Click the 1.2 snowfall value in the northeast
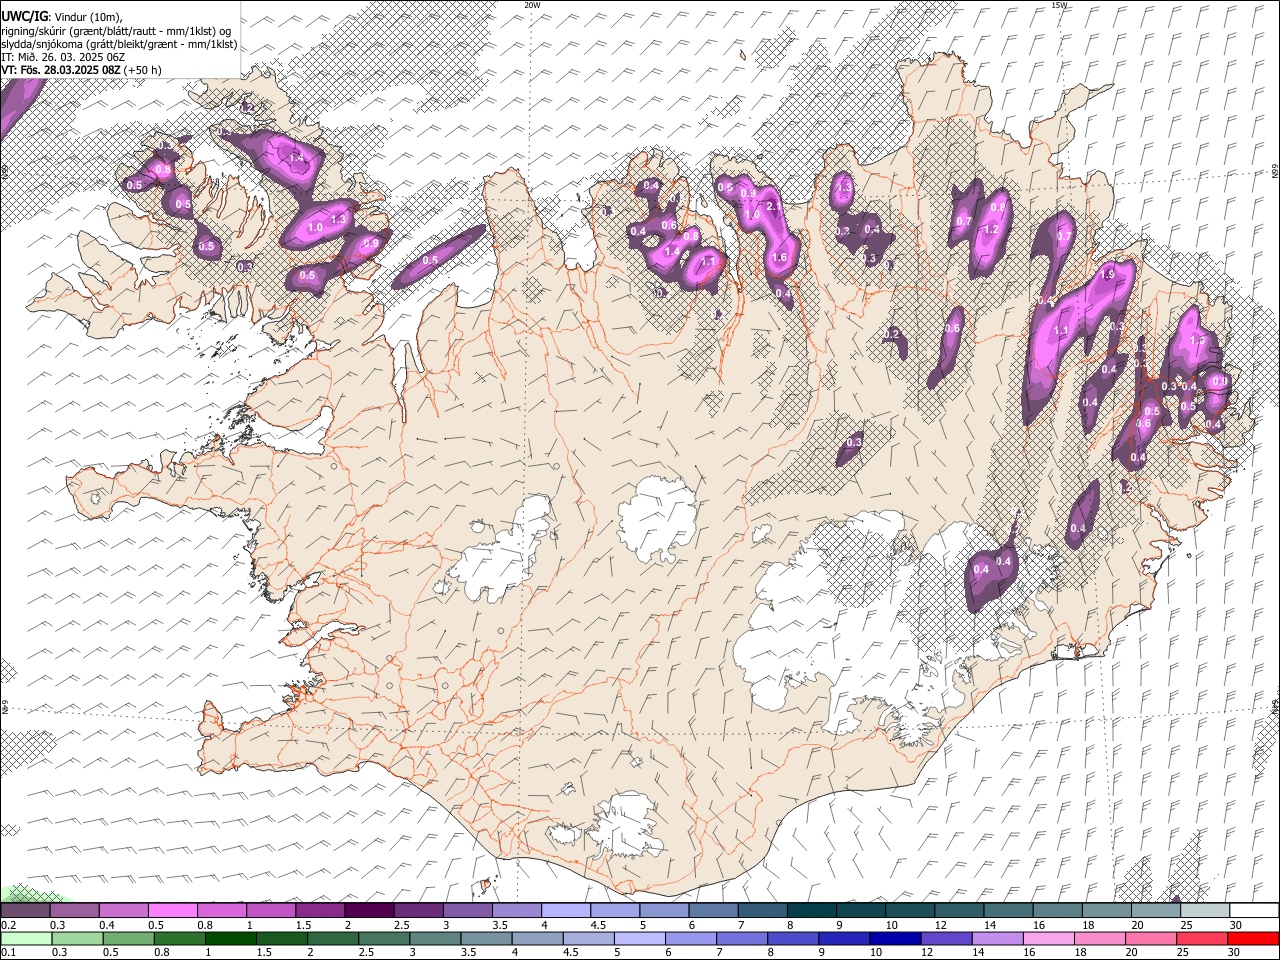Screen dimensions: 1280x960 click(992, 229)
